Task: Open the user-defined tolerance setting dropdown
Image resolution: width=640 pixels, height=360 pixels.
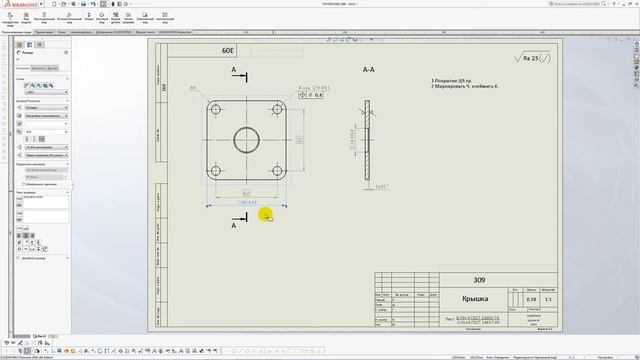Action: pos(47,116)
